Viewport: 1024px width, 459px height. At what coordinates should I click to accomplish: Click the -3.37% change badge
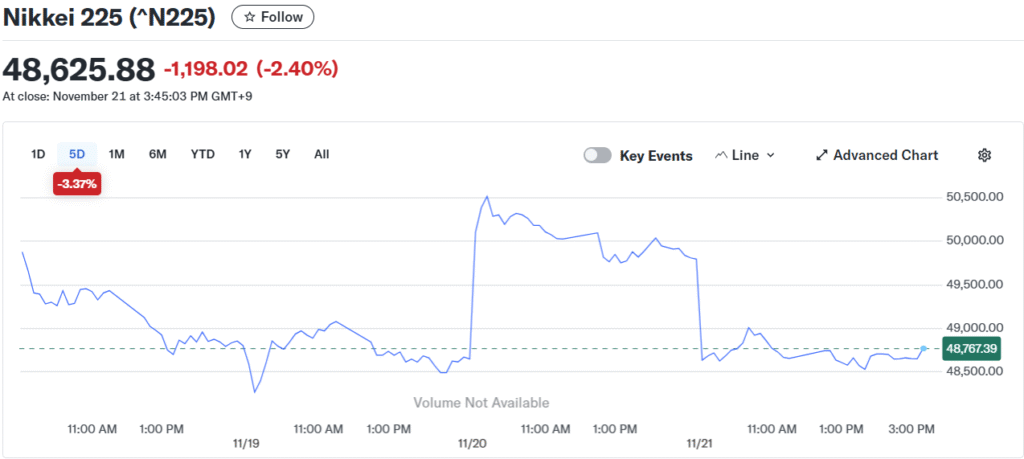point(77,184)
